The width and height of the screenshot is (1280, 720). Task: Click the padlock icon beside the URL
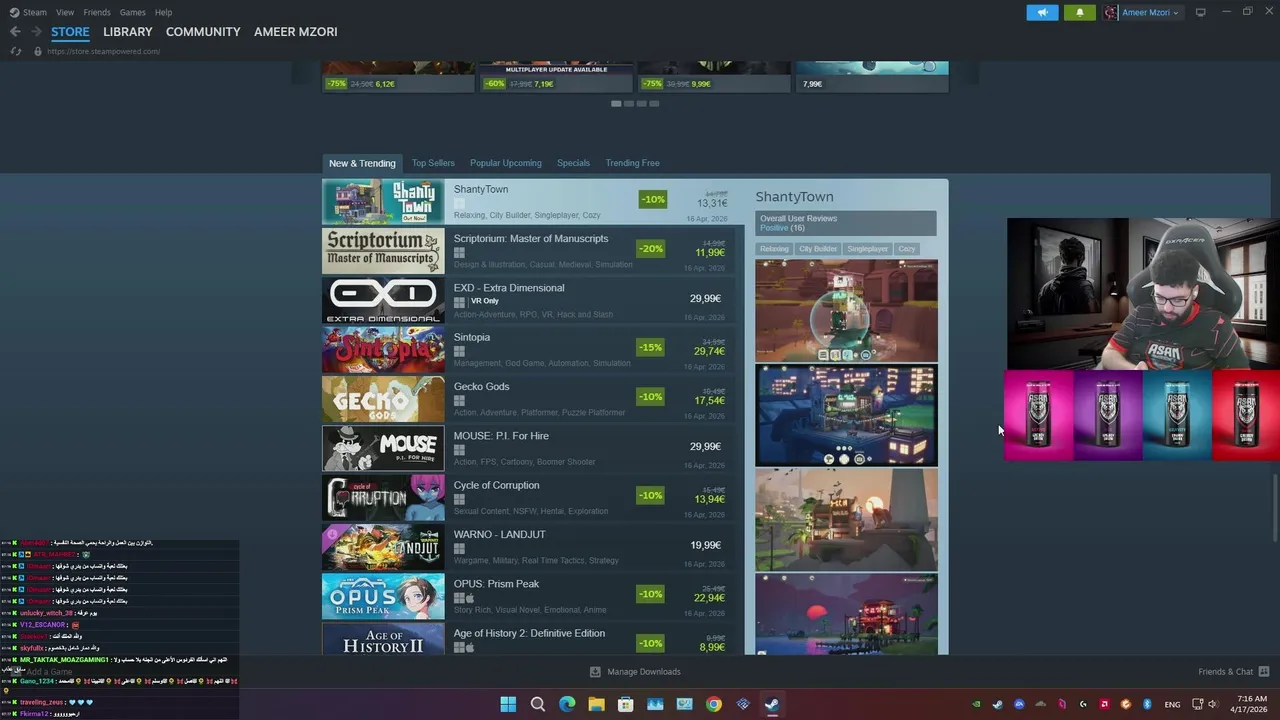(38, 51)
